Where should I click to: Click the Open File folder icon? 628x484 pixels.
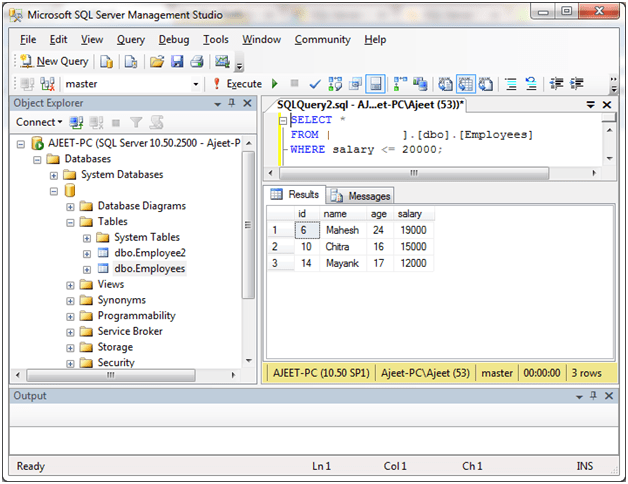(156, 61)
